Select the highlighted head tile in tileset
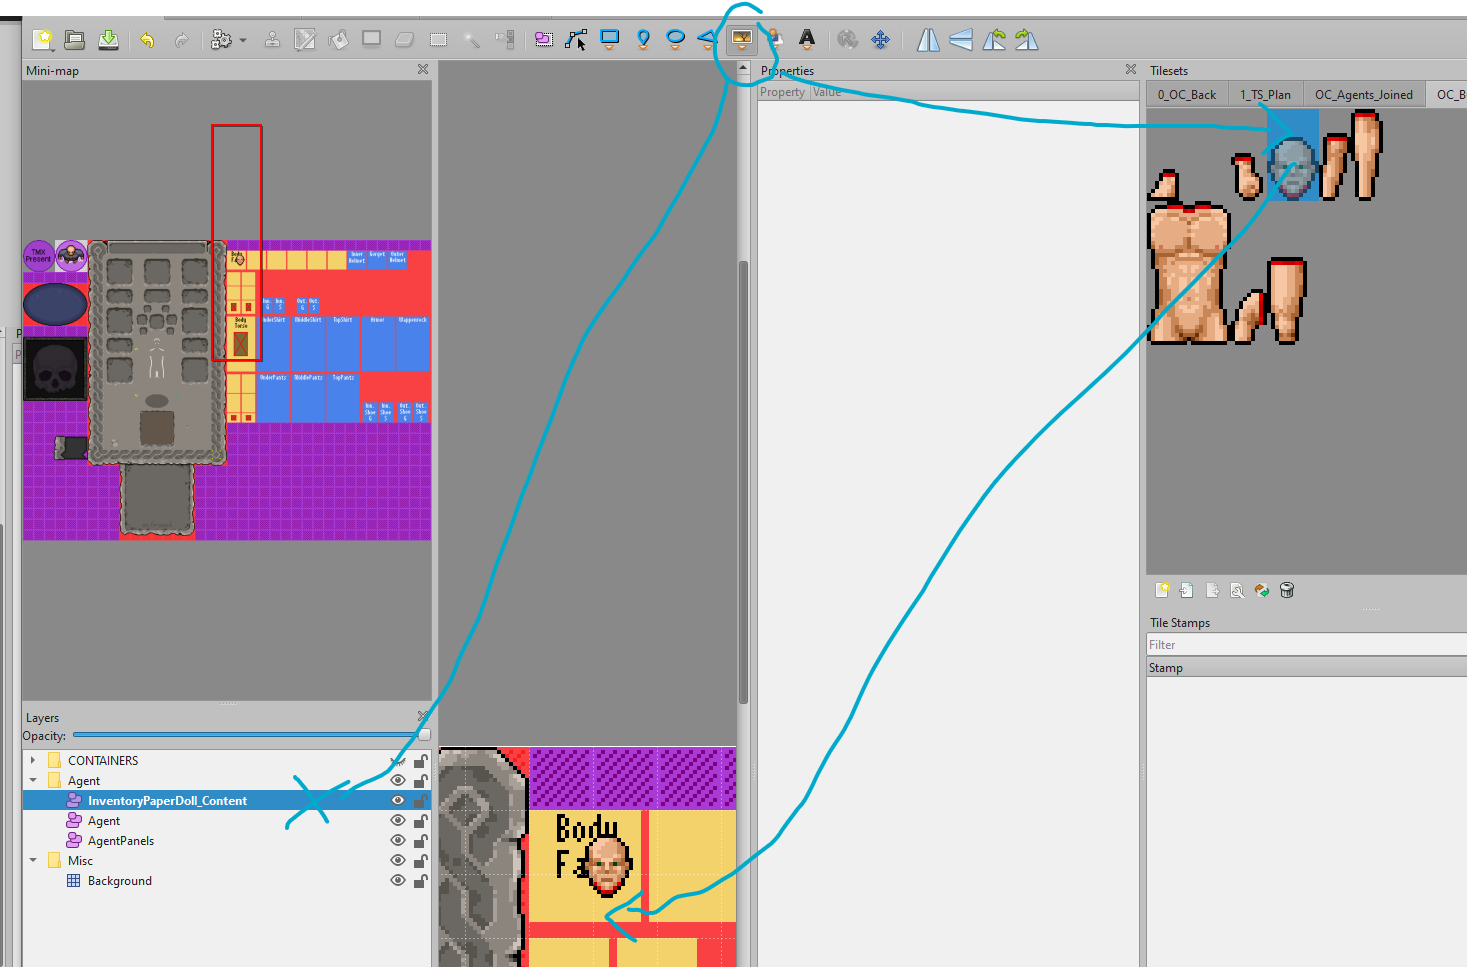1467x967 pixels. click(x=1293, y=155)
